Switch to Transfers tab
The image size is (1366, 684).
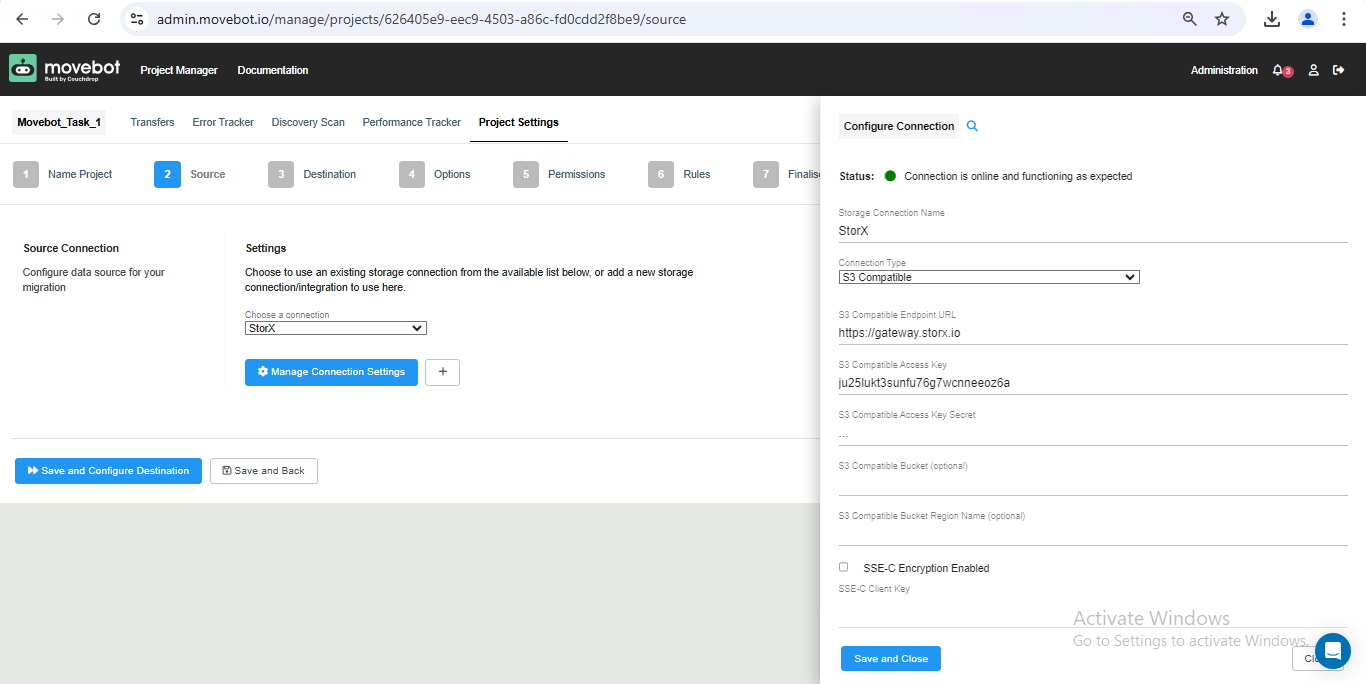[x=152, y=122]
